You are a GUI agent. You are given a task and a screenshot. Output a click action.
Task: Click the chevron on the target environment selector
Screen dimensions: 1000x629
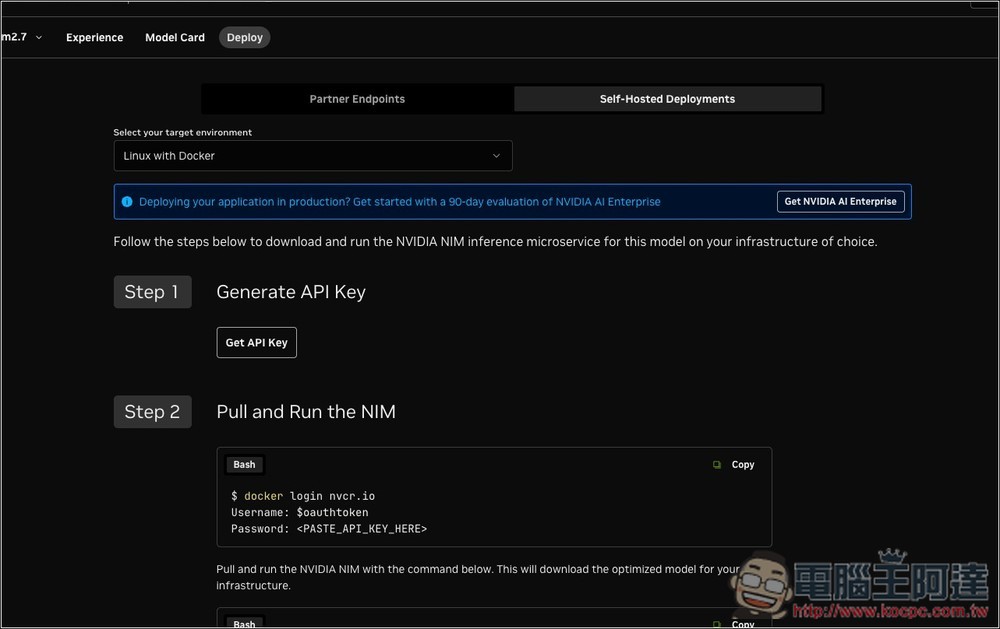pos(496,156)
